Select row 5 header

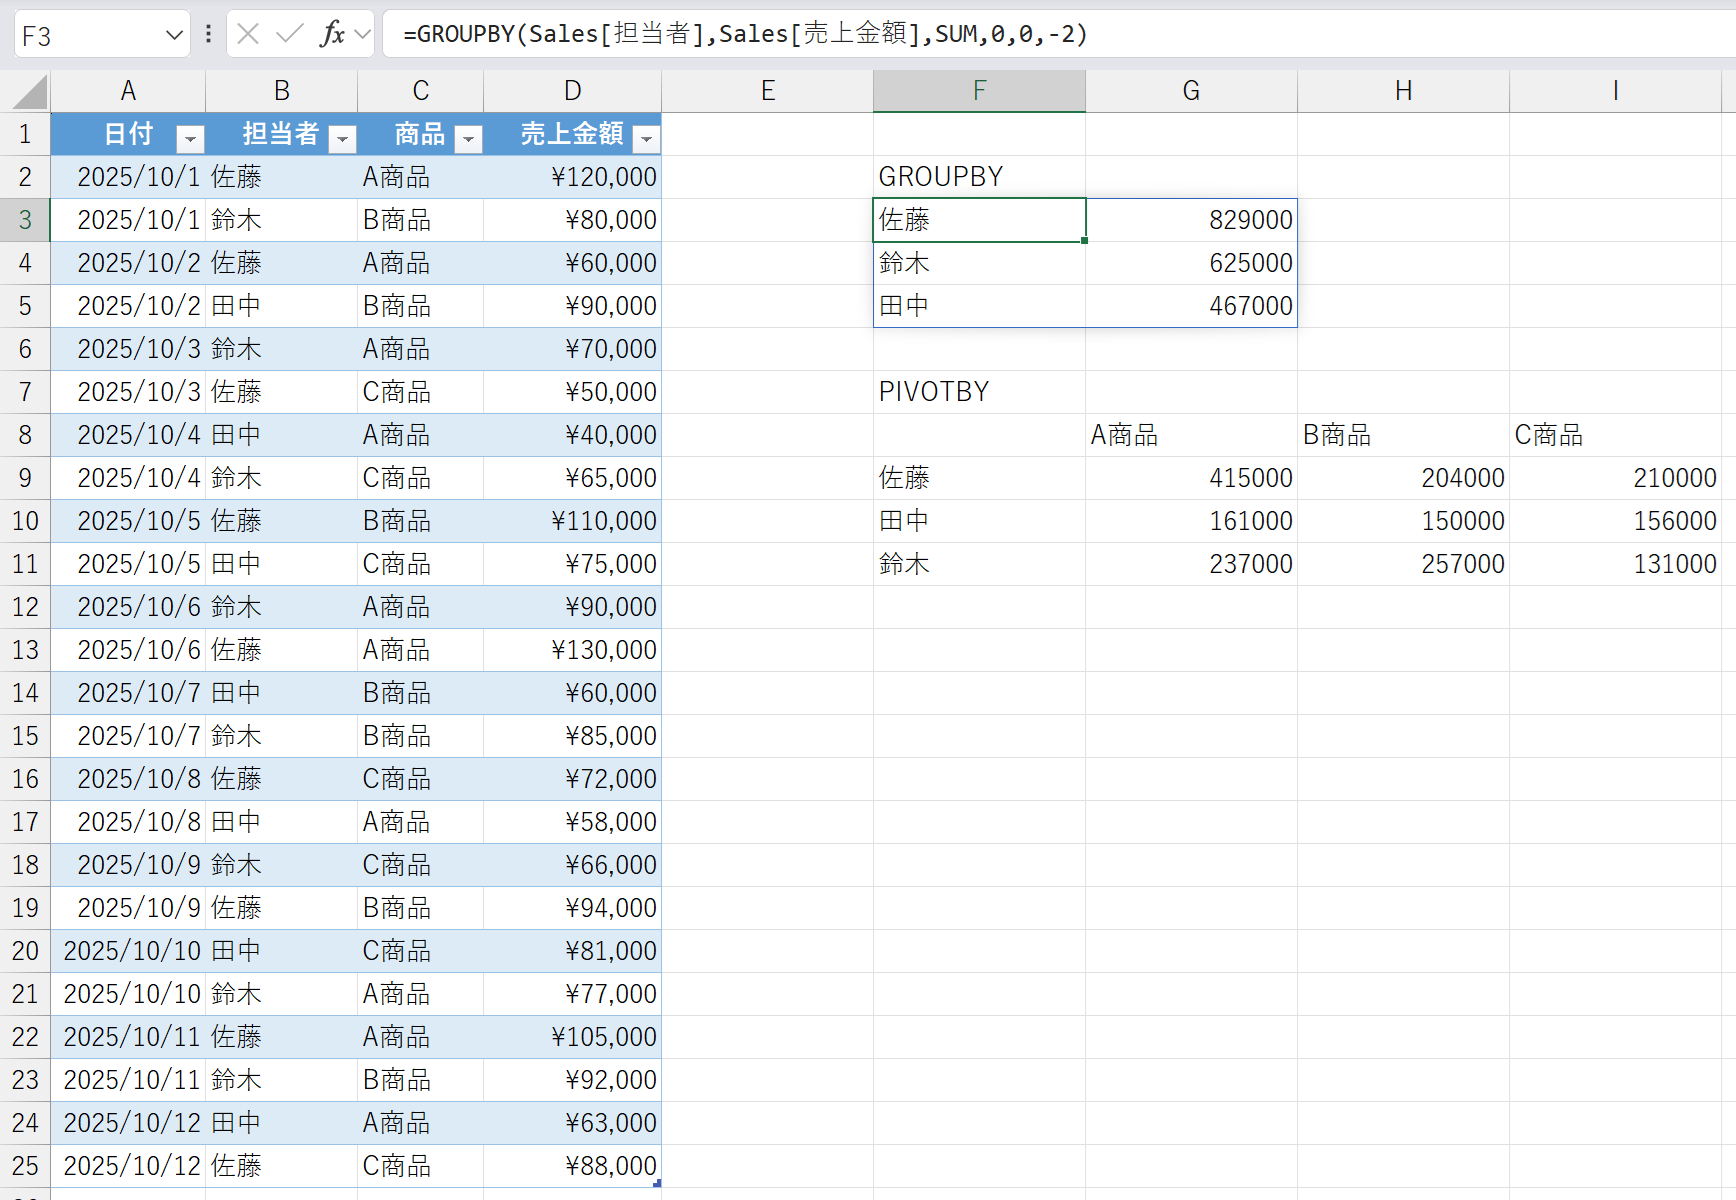point(25,306)
